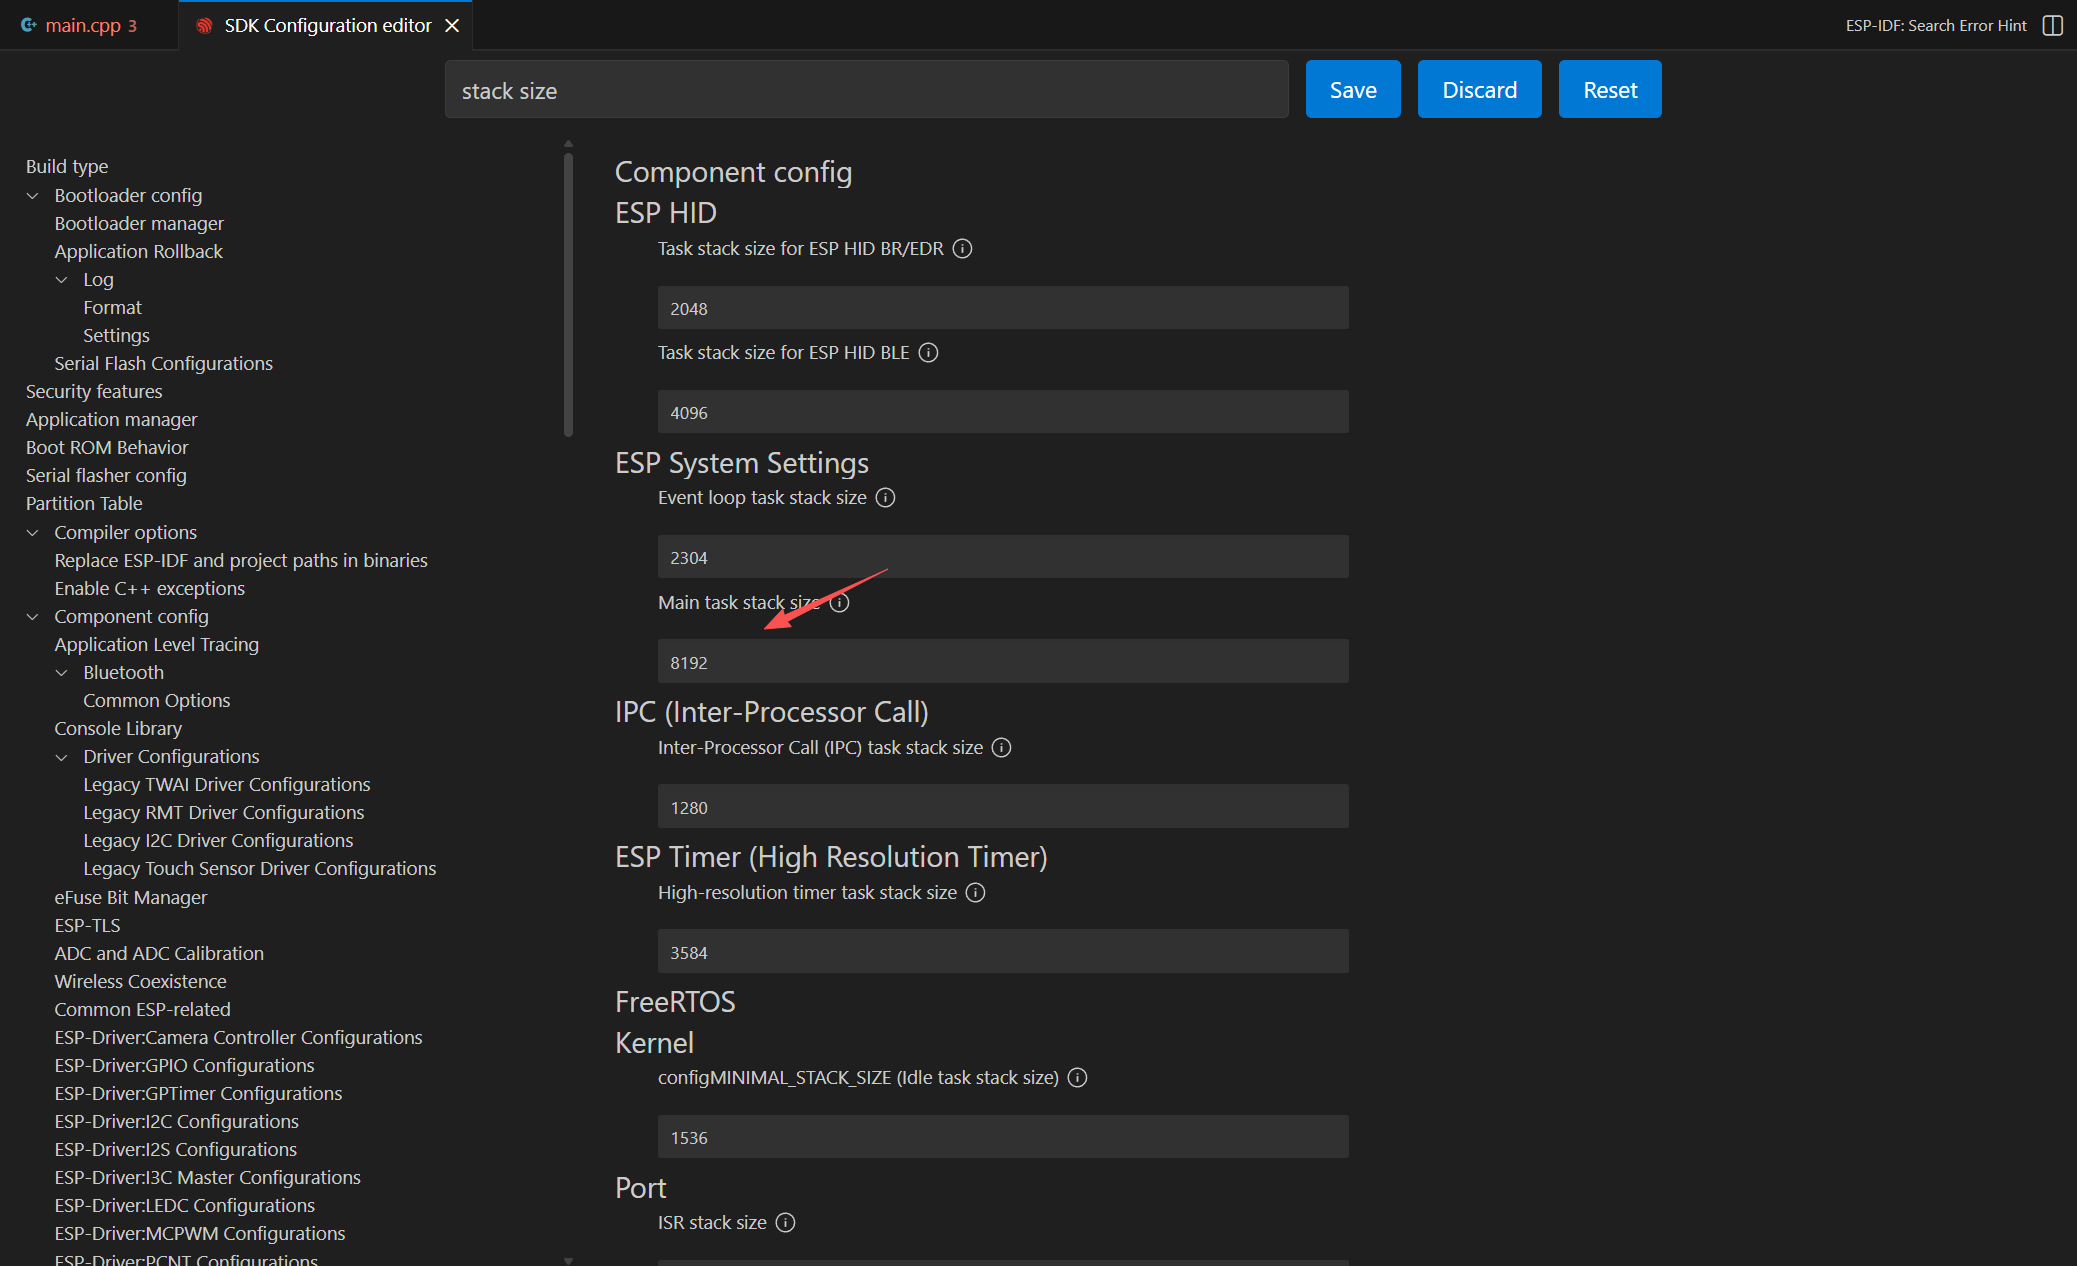Image resolution: width=2077 pixels, height=1266 pixels.
Task: Collapse the Bootloader config tree node
Action: coord(33,195)
